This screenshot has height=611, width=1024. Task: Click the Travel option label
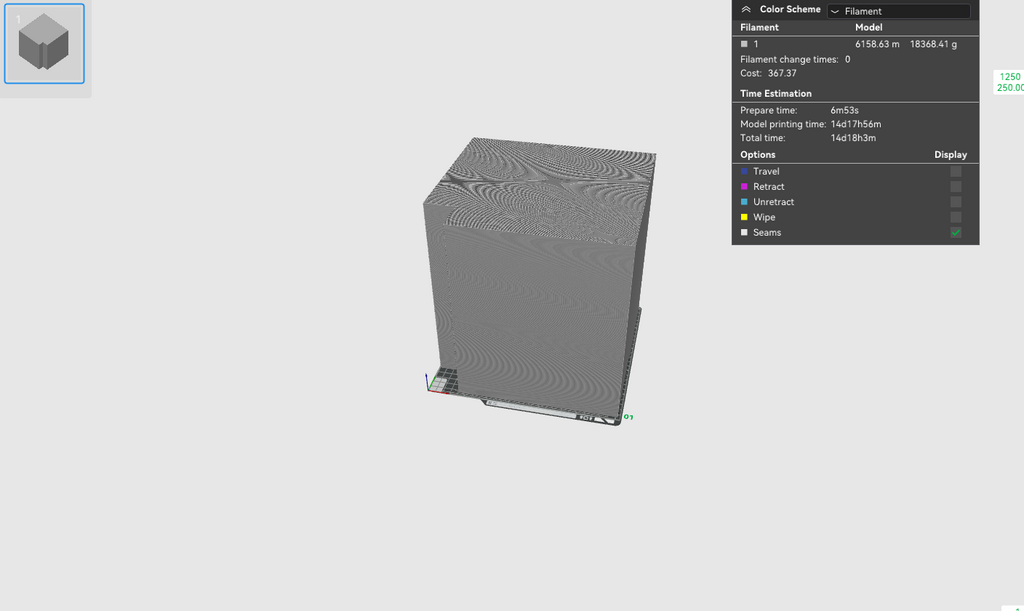(766, 172)
